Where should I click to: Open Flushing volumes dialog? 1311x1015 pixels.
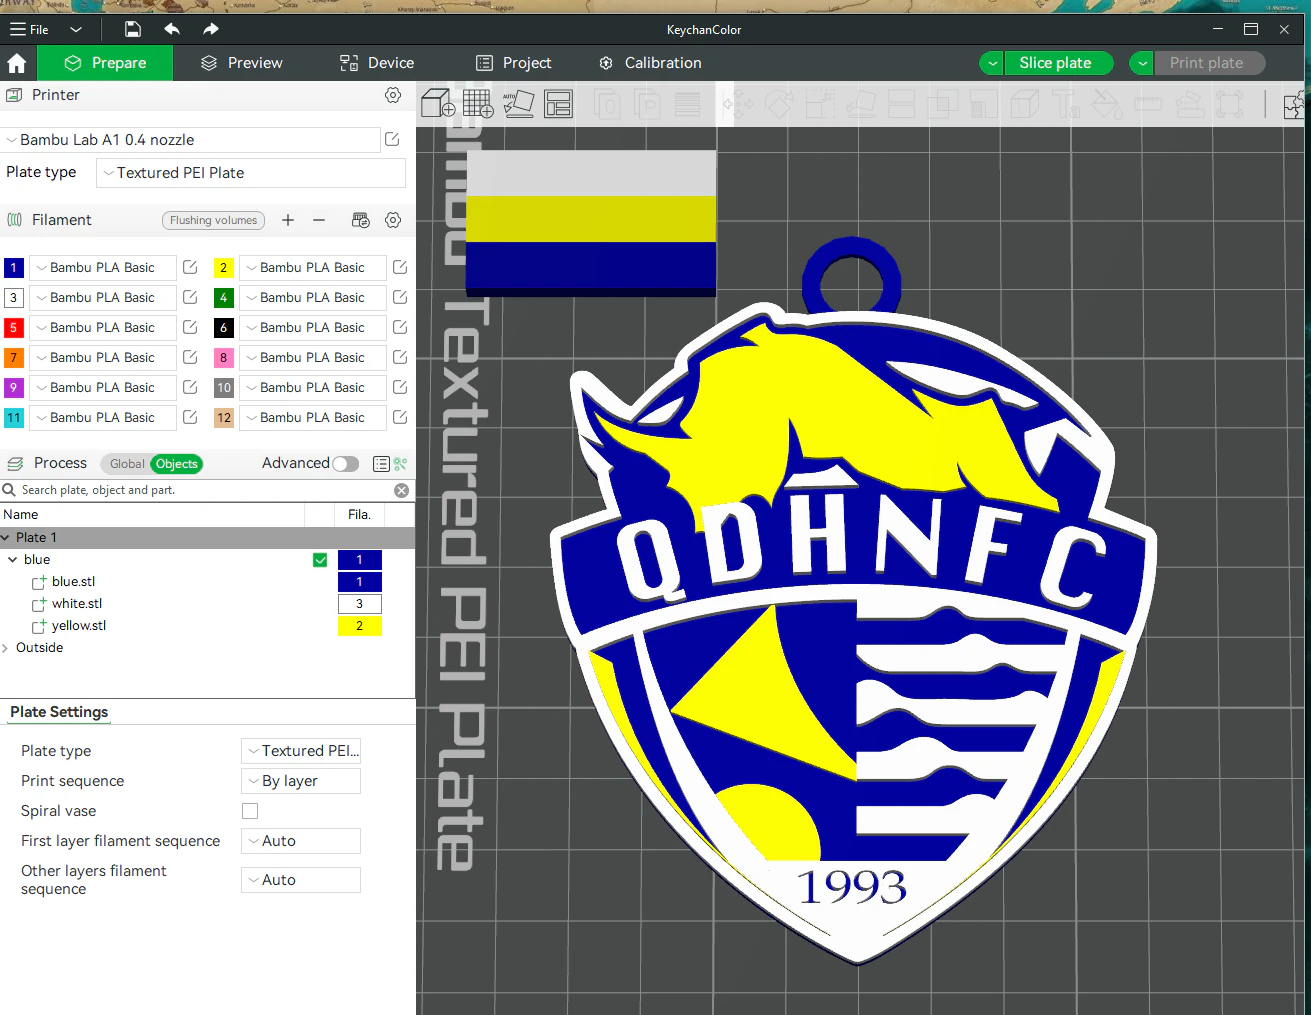click(x=213, y=220)
